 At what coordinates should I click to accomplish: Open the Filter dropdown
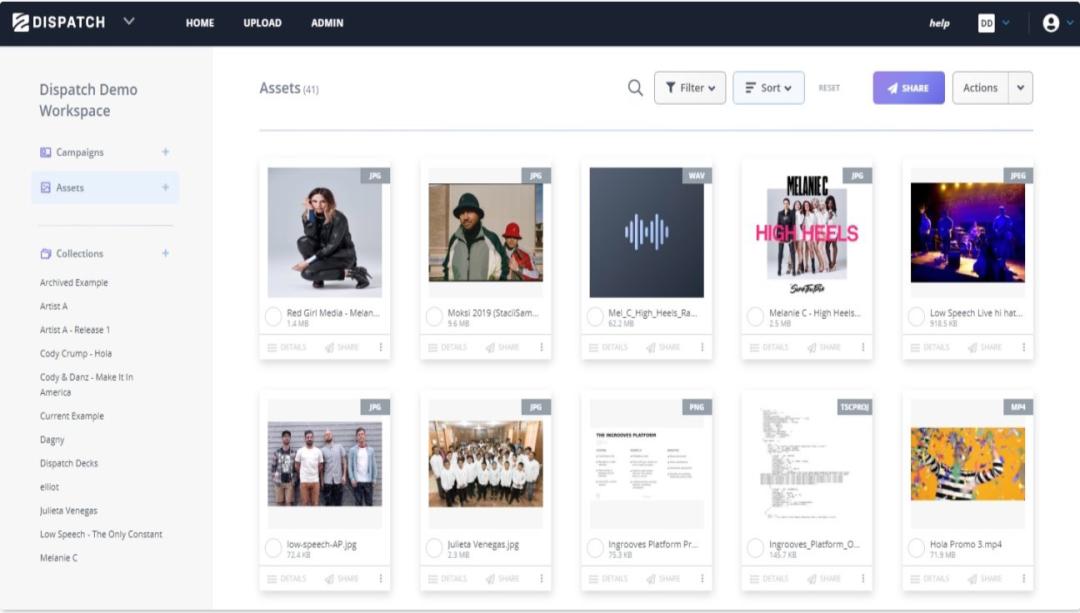689,88
